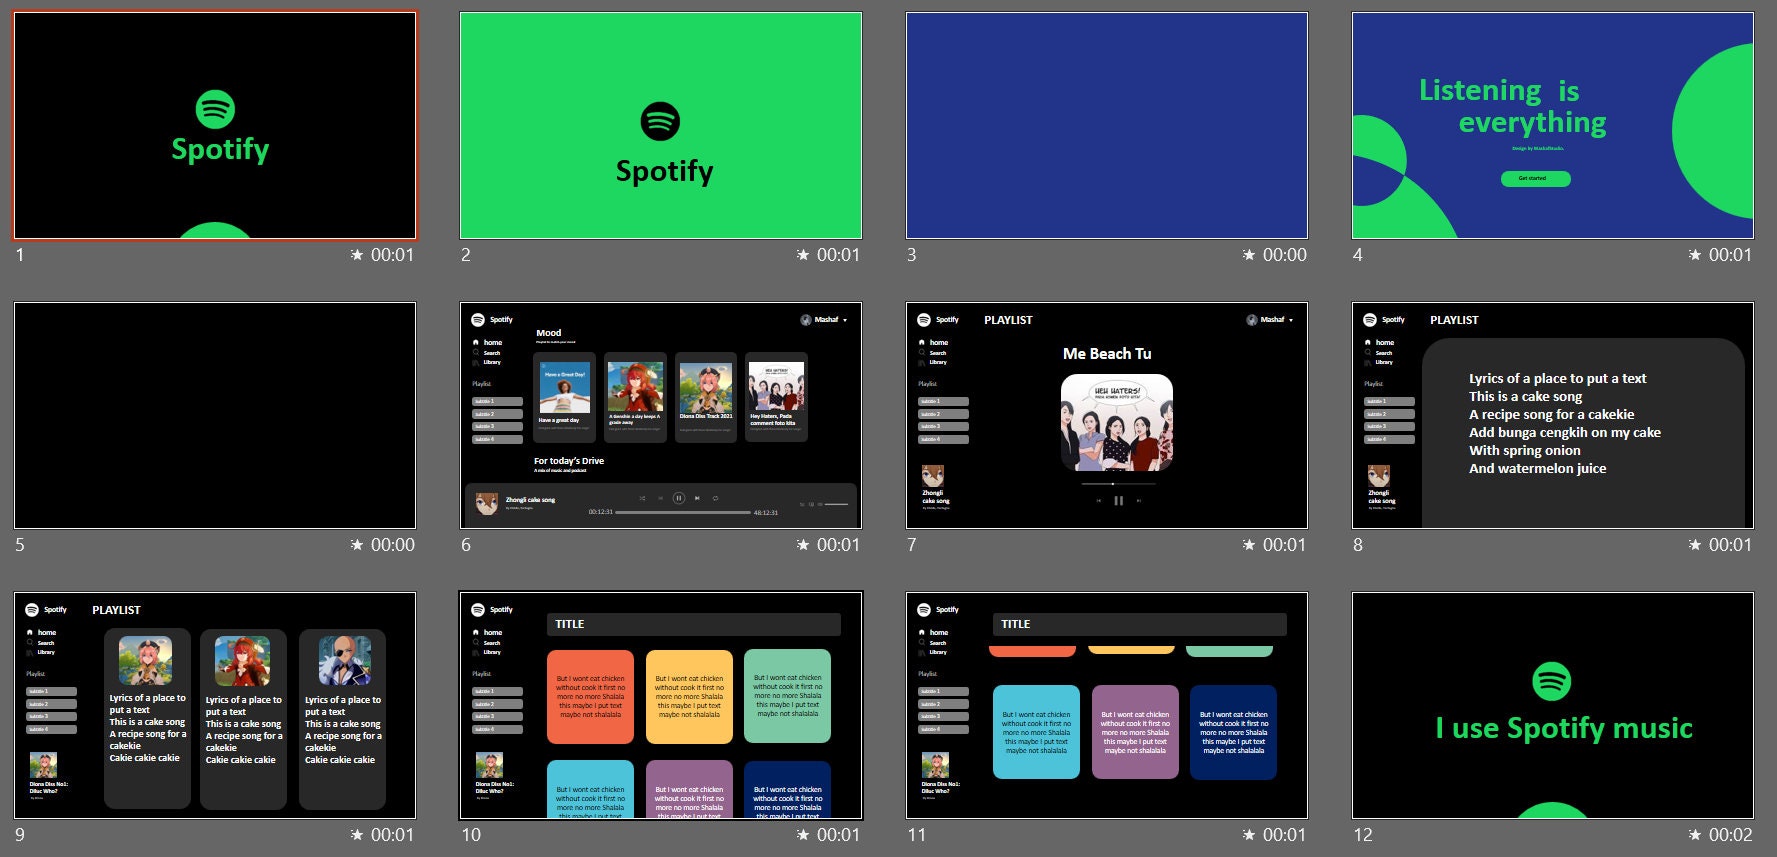
Task: Select the 'I use Spotify music' slide thumbnail
Action: (x=1553, y=706)
